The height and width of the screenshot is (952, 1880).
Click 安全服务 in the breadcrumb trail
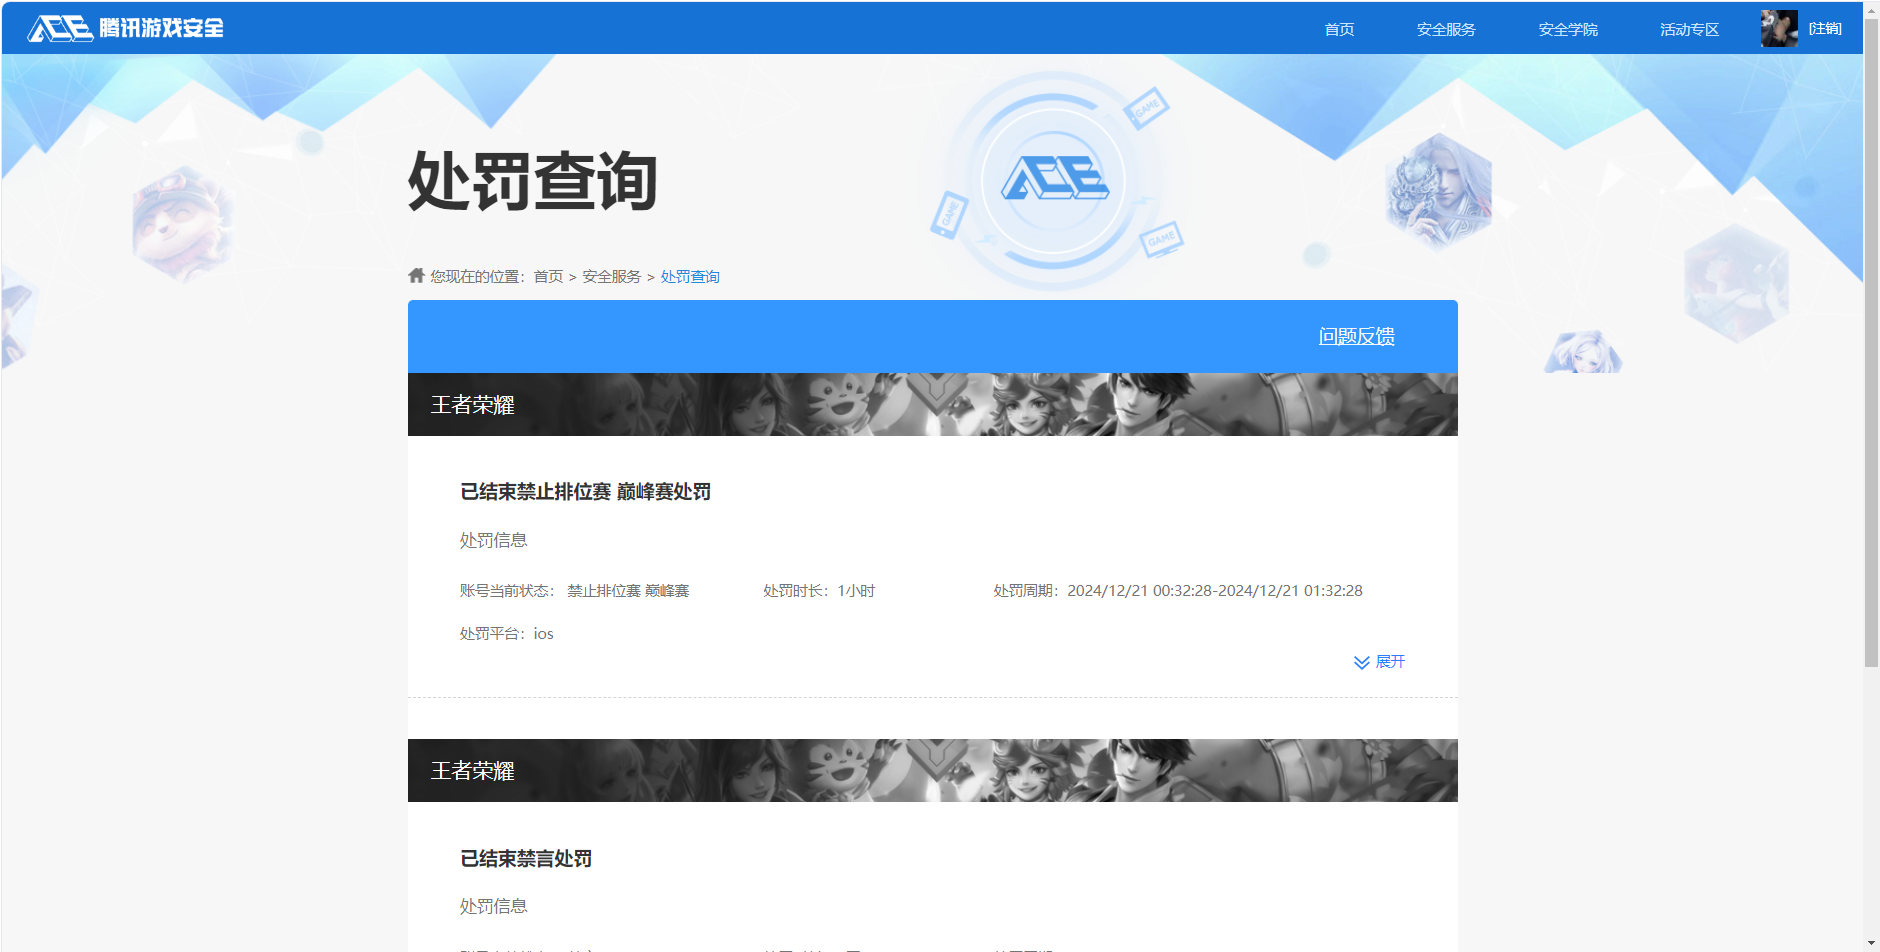[611, 276]
